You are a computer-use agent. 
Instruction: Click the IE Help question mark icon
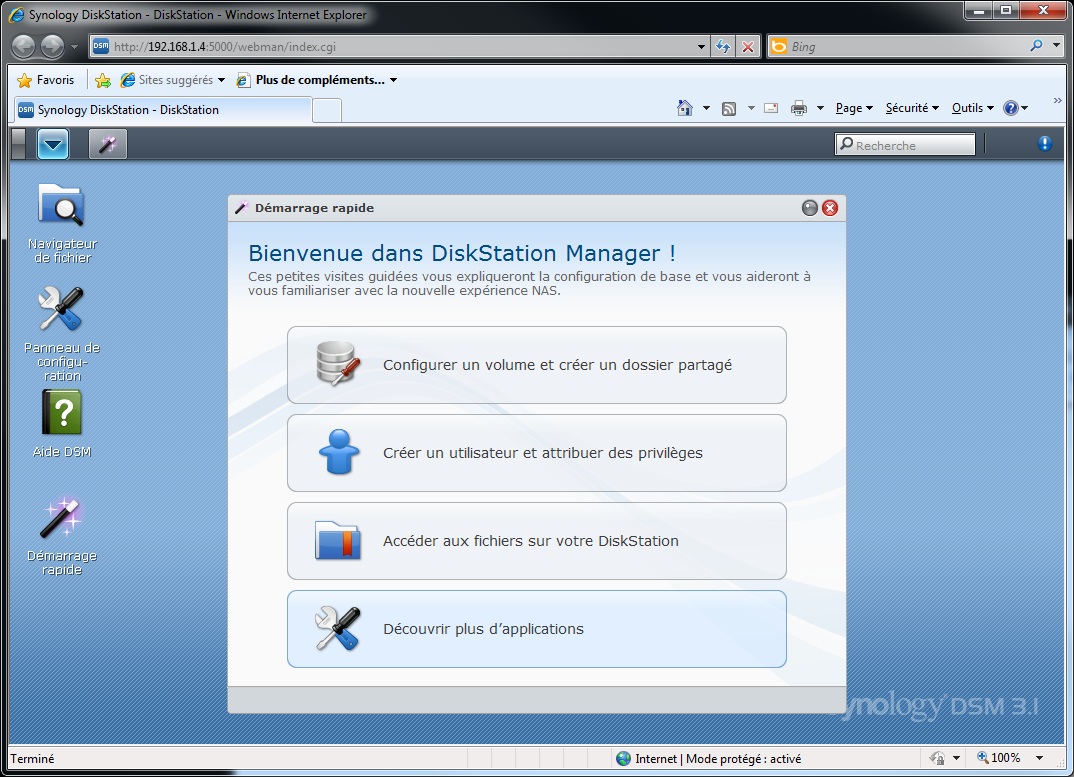[x=1010, y=108]
